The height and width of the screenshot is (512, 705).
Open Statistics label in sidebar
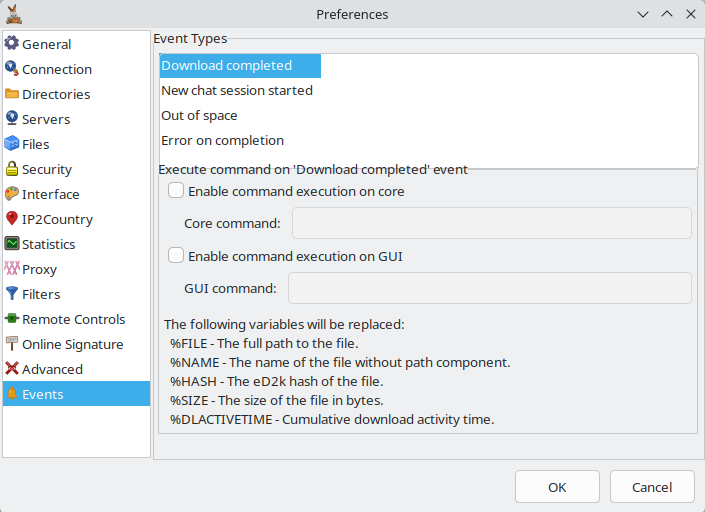(x=49, y=244)
